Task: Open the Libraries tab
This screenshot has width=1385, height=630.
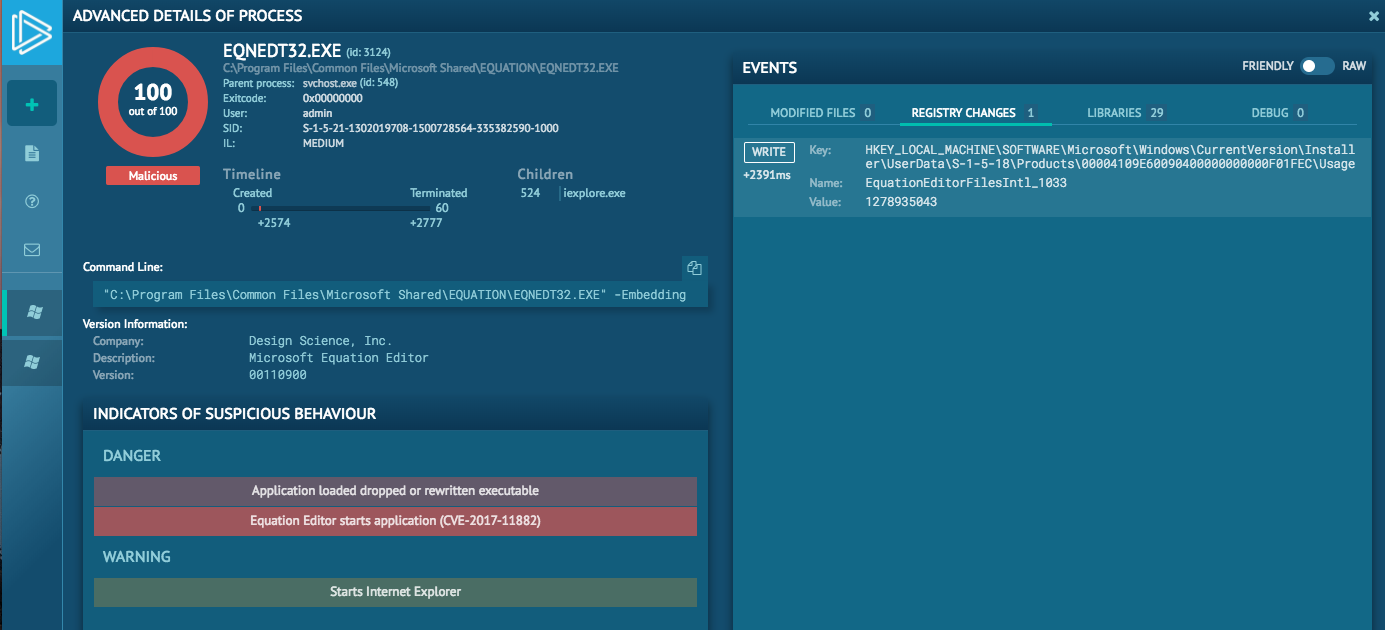Action: tap(1124, 113)
